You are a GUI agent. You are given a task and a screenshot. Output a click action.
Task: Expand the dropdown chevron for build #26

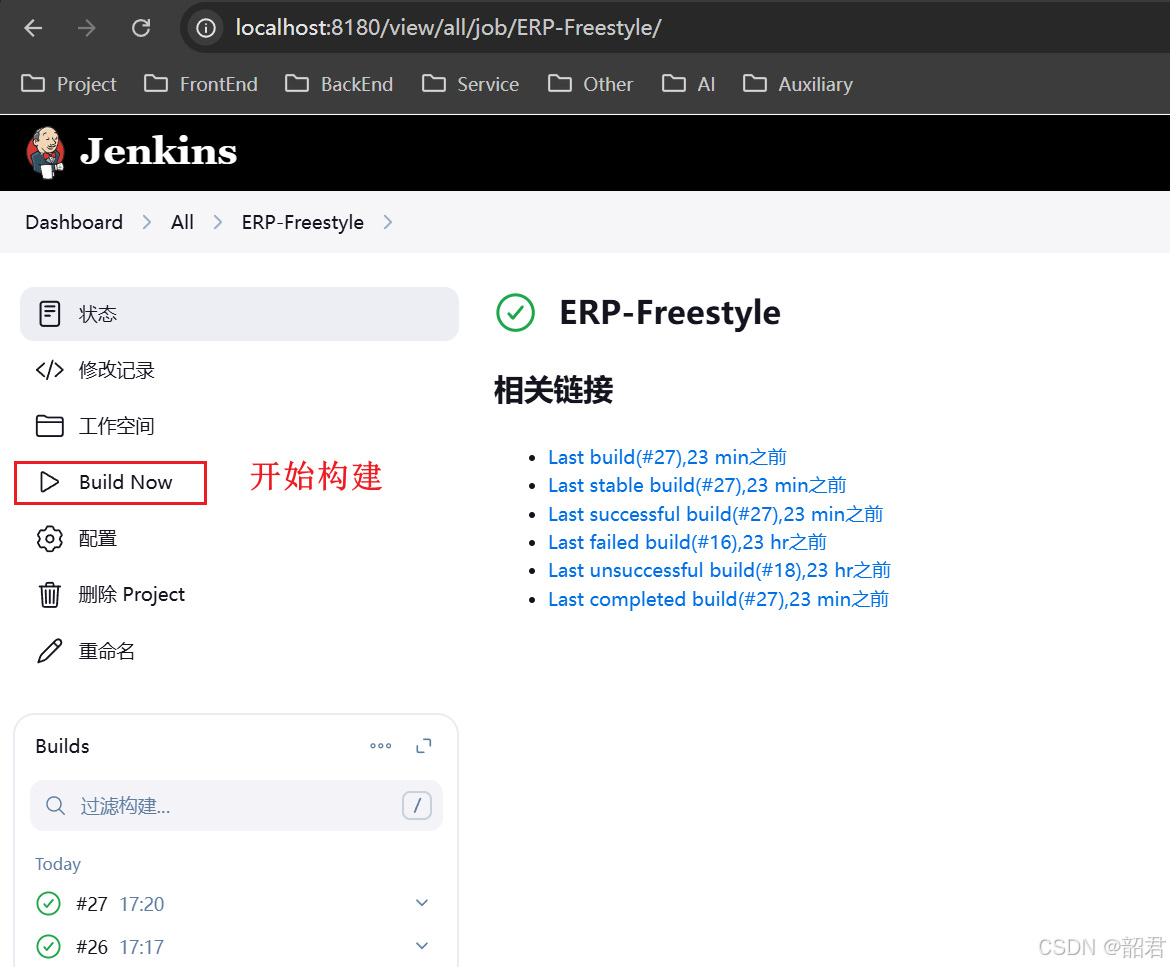tap(422, 945)
